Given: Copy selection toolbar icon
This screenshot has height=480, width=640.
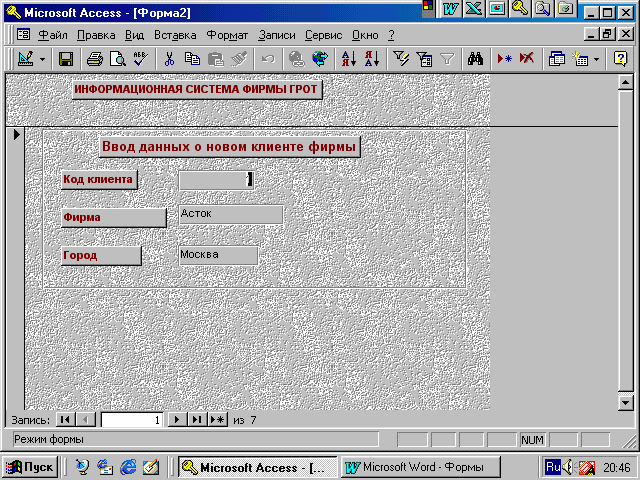Looking at the screenshot, I should click(x=192, y=59).
